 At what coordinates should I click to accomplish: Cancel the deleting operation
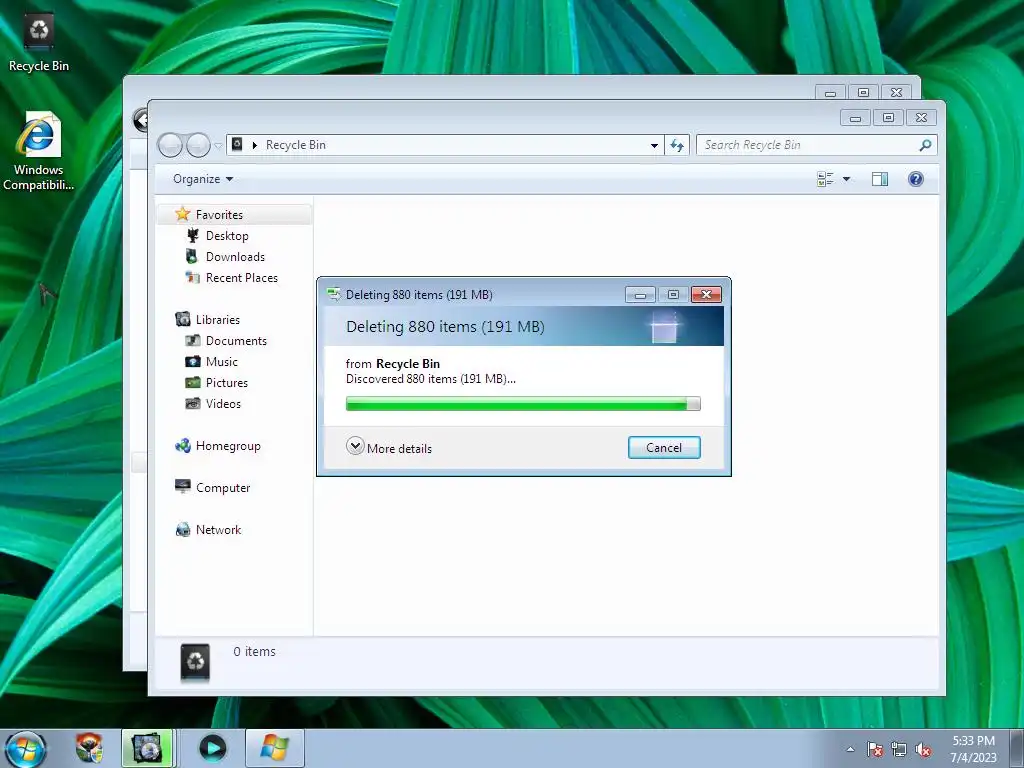(x=664, y=447)
